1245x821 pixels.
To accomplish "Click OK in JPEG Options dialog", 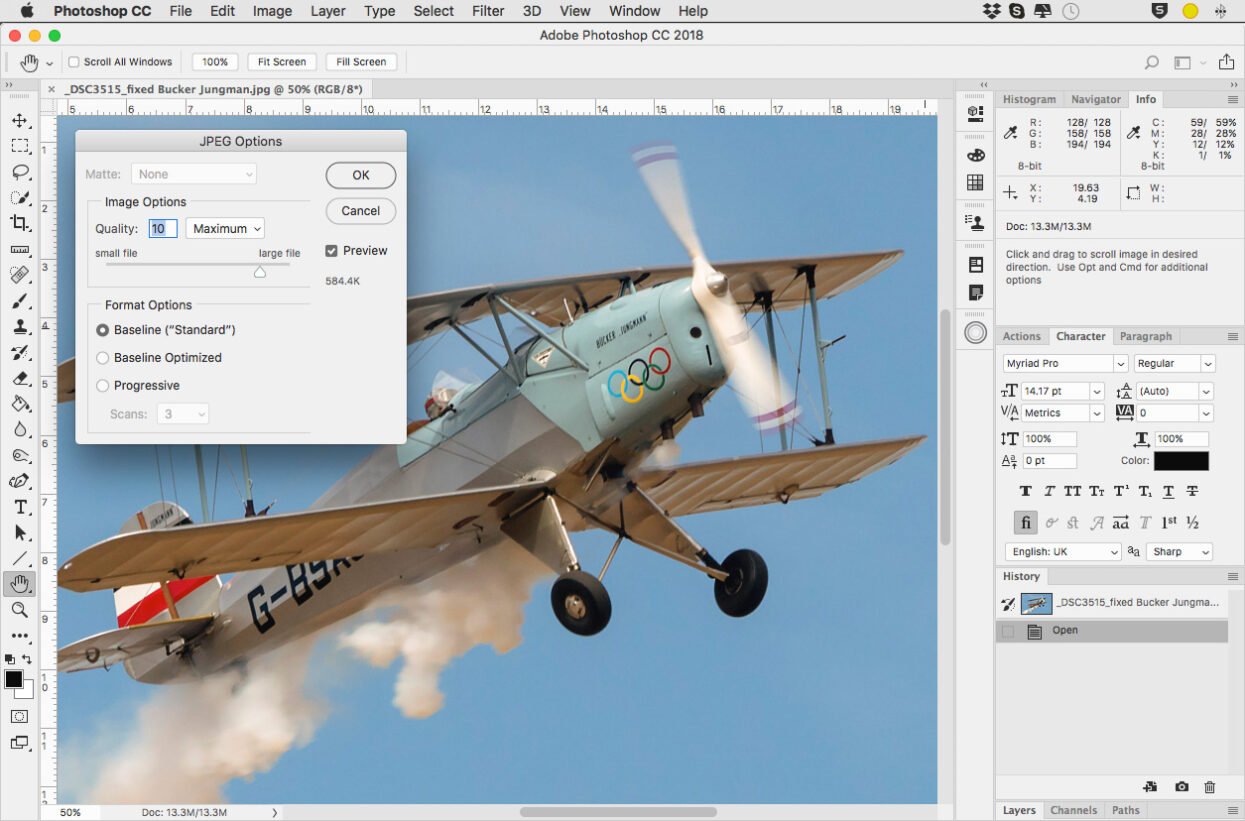I will click(361, 175).
